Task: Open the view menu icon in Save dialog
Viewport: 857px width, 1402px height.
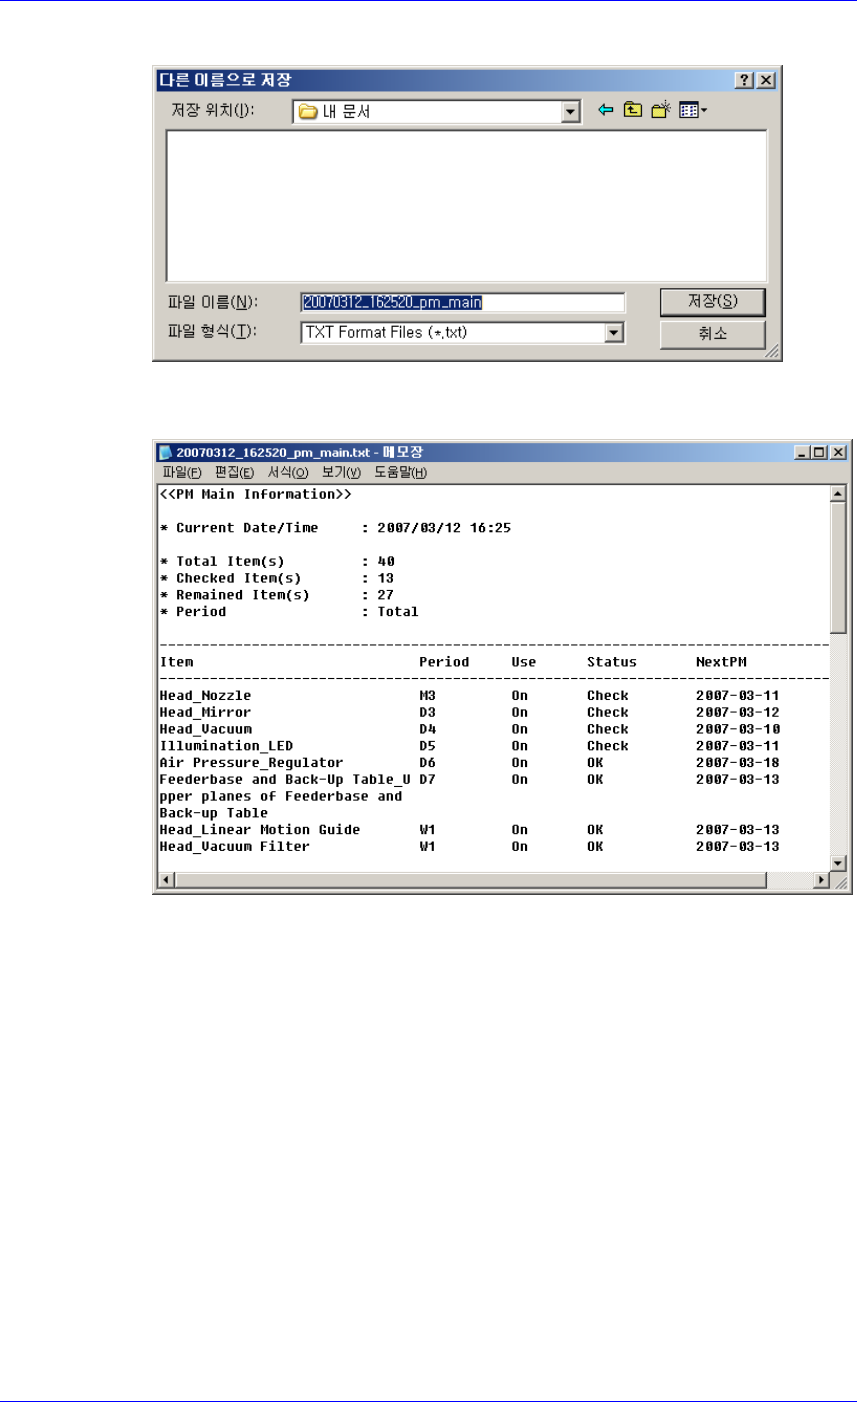Action: pyautogui.click(x=693, y=111)
